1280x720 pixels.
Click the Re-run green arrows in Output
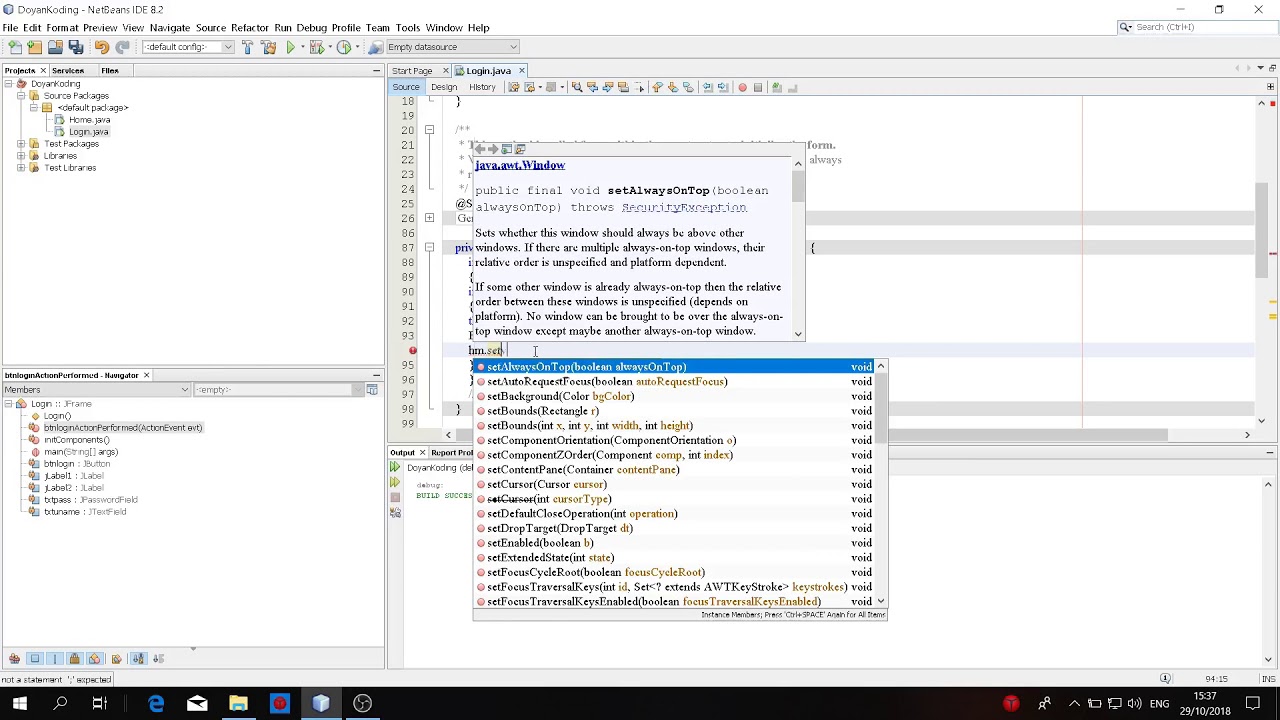point(395,468)
